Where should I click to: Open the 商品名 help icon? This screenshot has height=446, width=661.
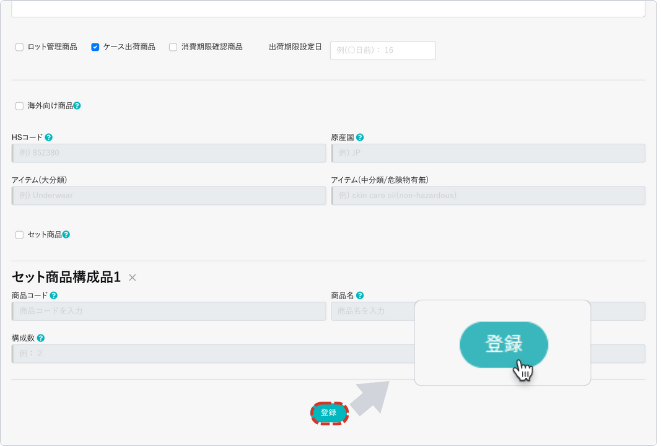(359, 296)
